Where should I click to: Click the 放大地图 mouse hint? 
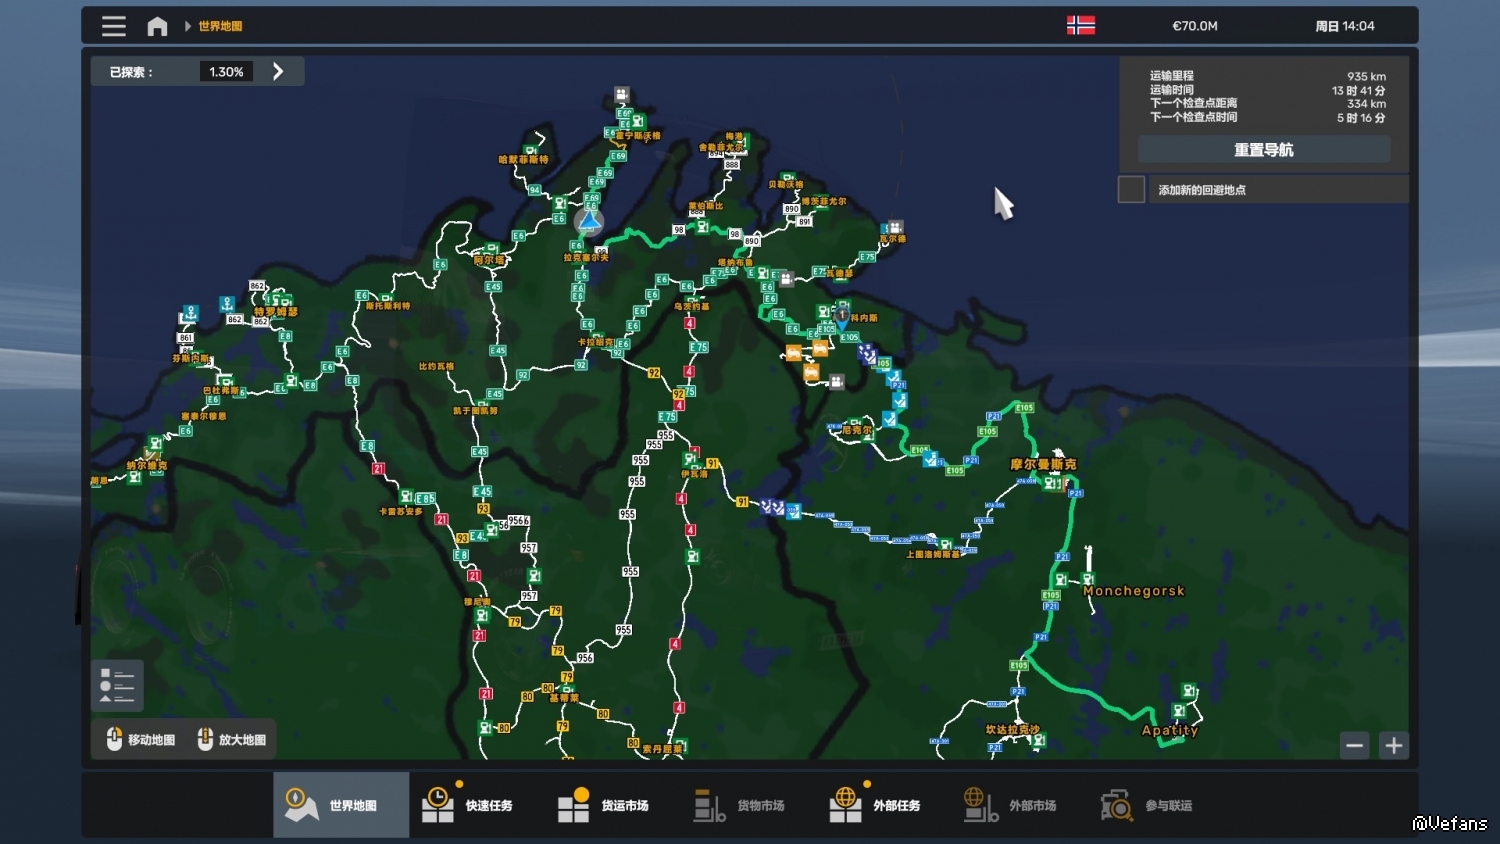[x=232, y=740]
